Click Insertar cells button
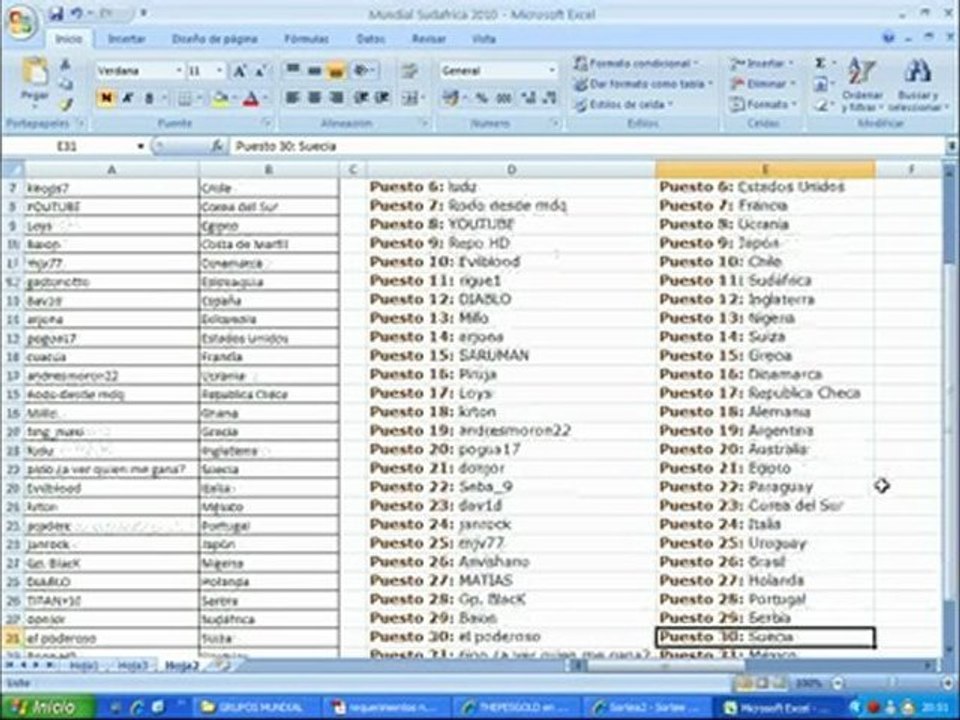960x720 pixels. pyautogui.click(x=761, y=63)
